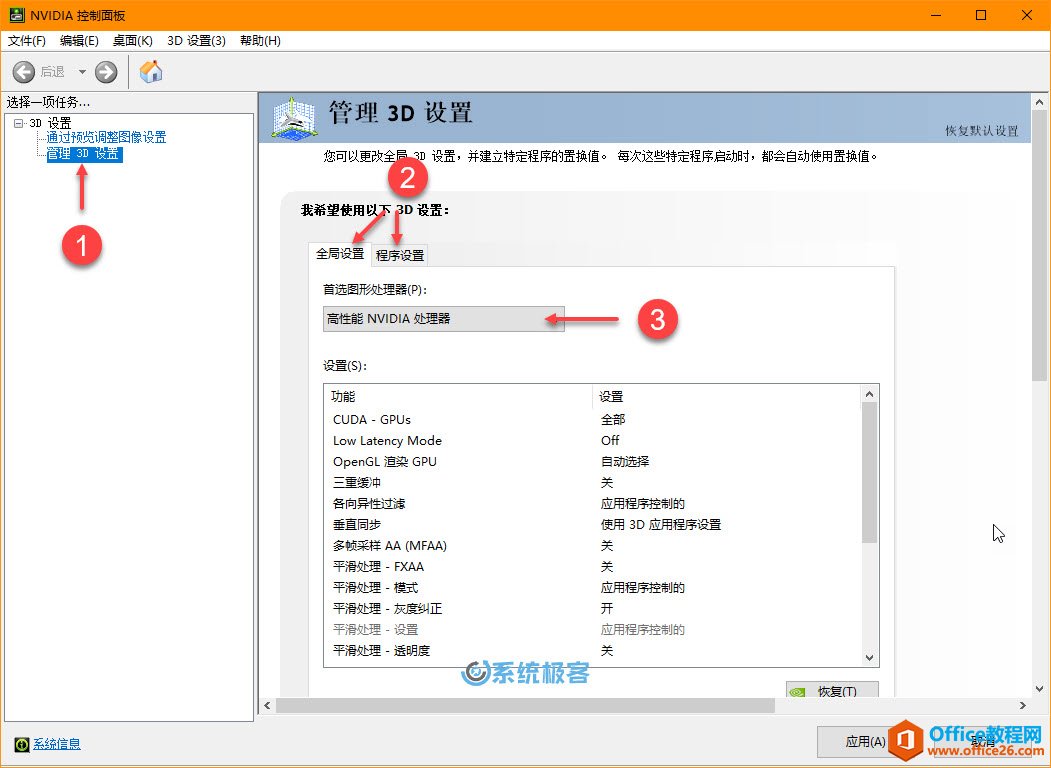
Task: Click the 恢复(T) button
Action: click(x=832, y=690)
